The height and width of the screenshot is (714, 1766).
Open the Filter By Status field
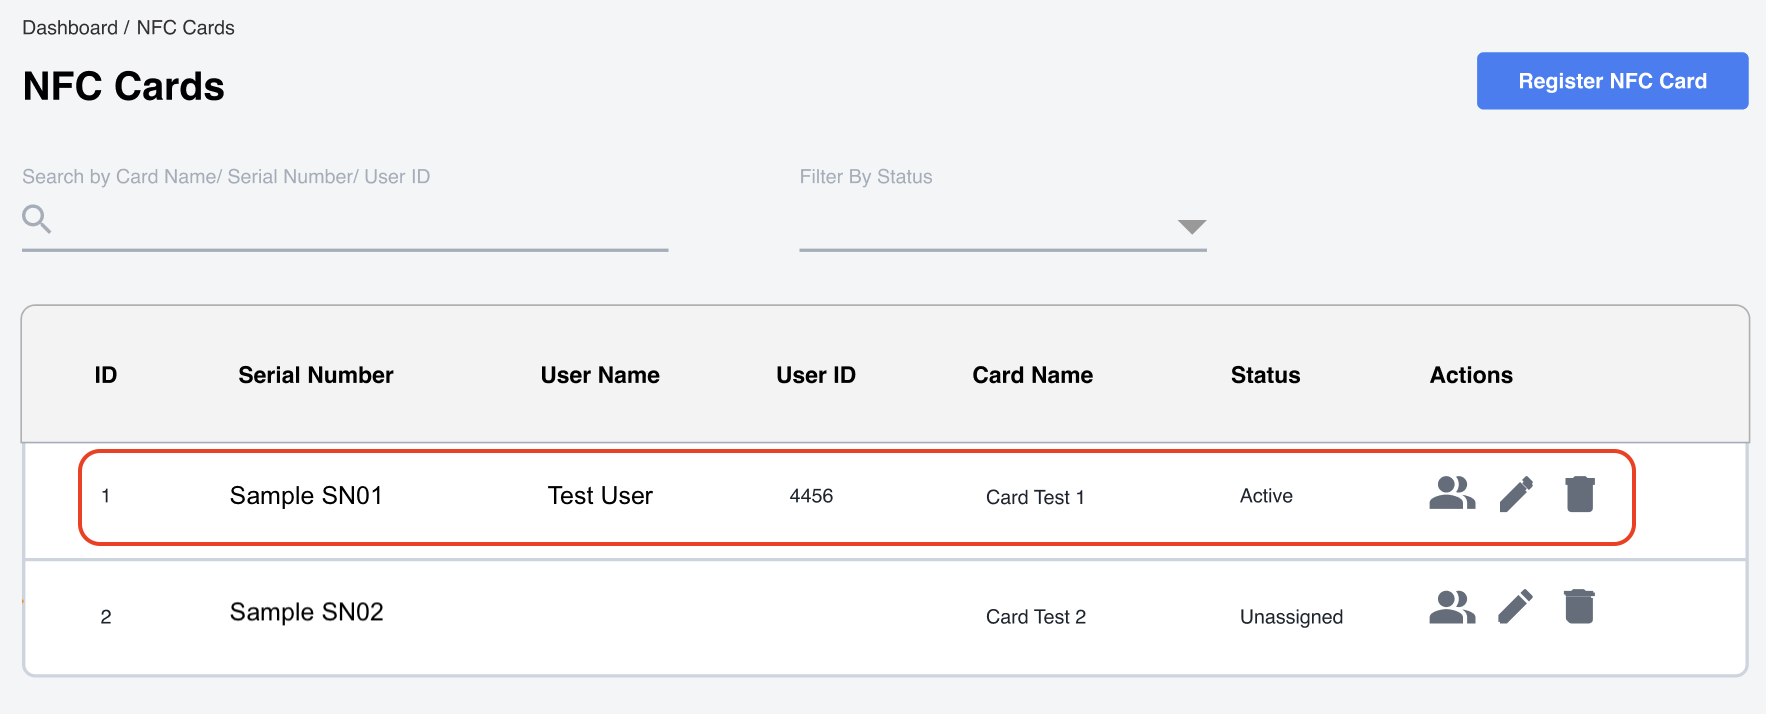(x=1003, y=227)
